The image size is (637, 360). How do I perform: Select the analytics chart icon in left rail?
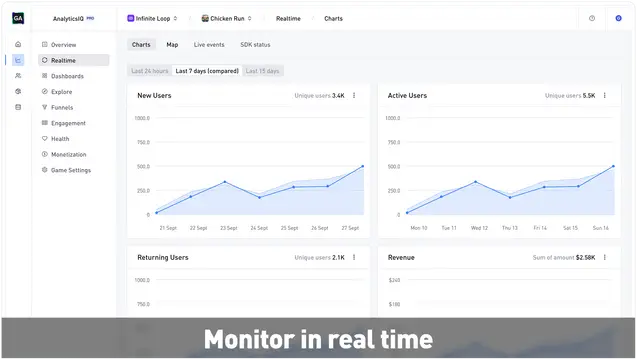click(18, 60)
